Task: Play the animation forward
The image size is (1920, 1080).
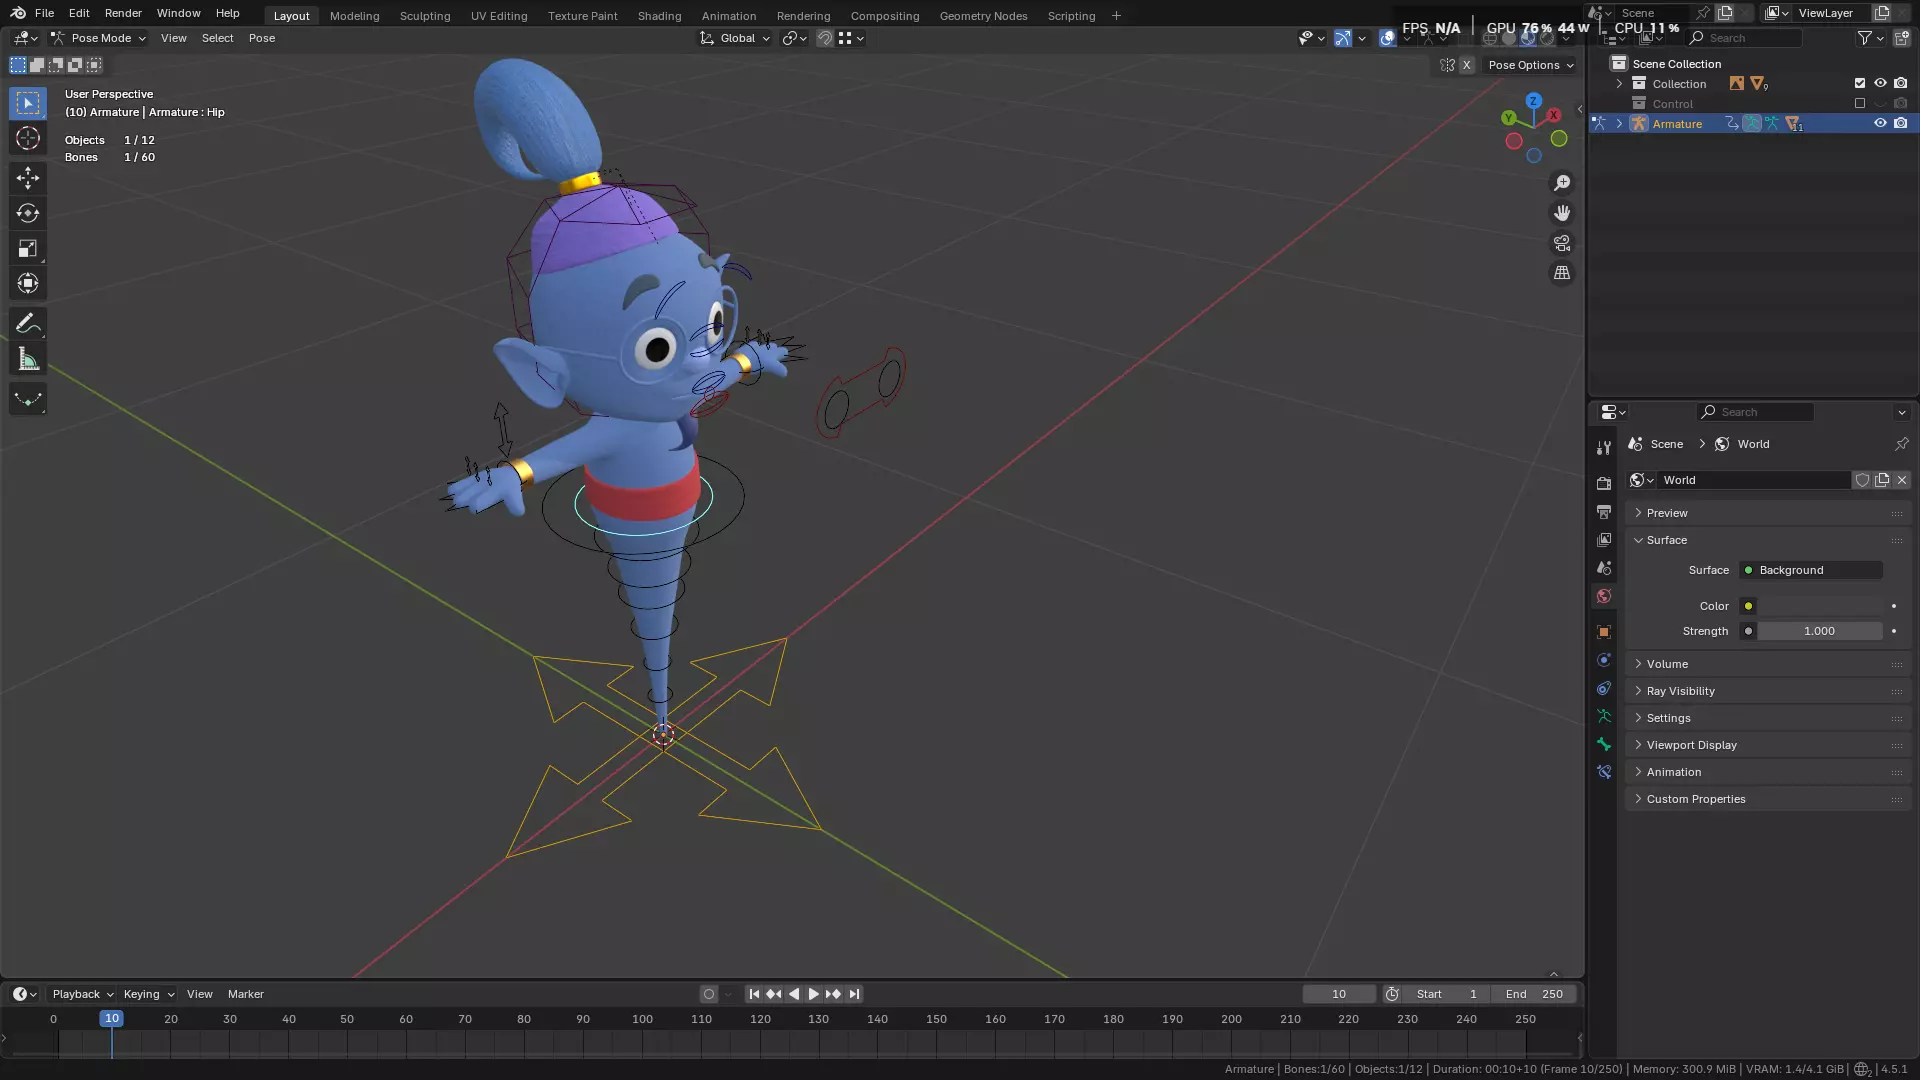Action: (813, 994)
